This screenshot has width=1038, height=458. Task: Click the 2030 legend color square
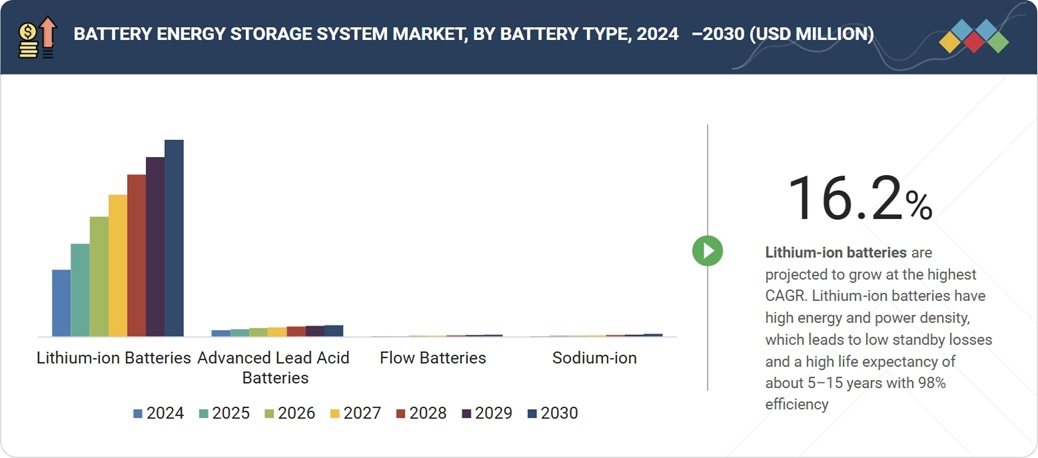(x=532, y=413)
